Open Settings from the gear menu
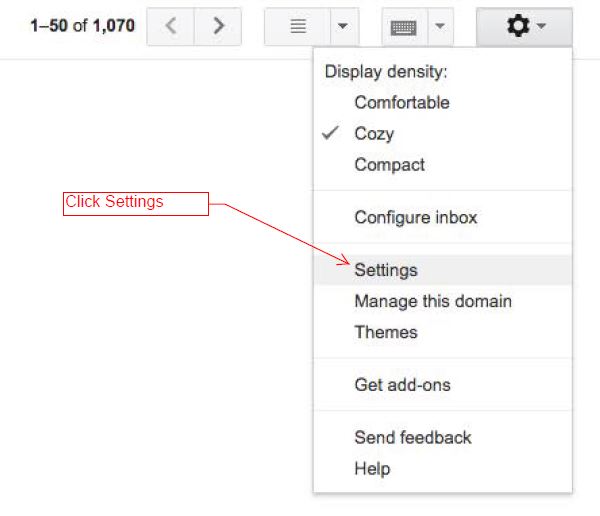 tap(386, 270)
